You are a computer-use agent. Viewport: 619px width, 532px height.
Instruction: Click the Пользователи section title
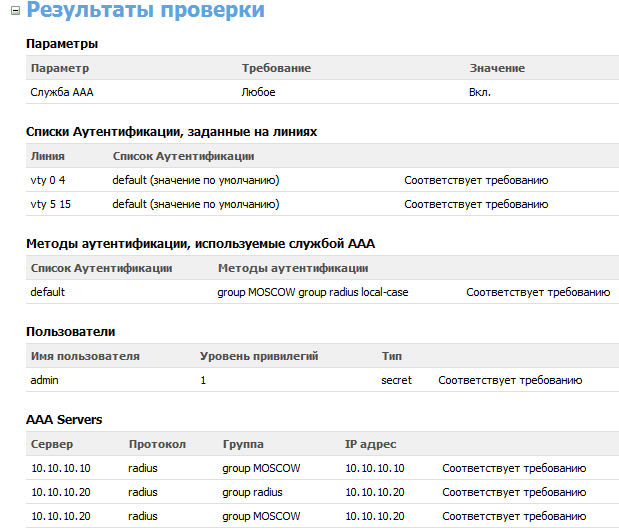tap(69, 331)
